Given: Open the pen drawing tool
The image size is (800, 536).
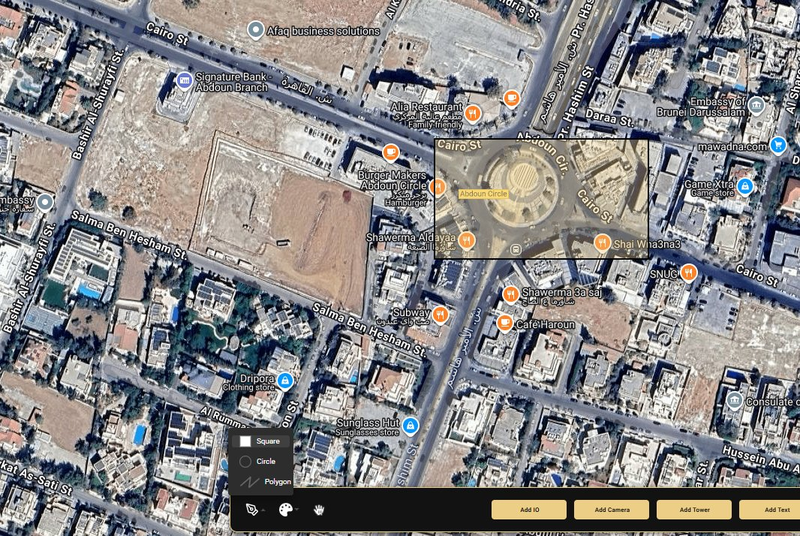Looking at the screenshot, I should [x=252, y=509].
